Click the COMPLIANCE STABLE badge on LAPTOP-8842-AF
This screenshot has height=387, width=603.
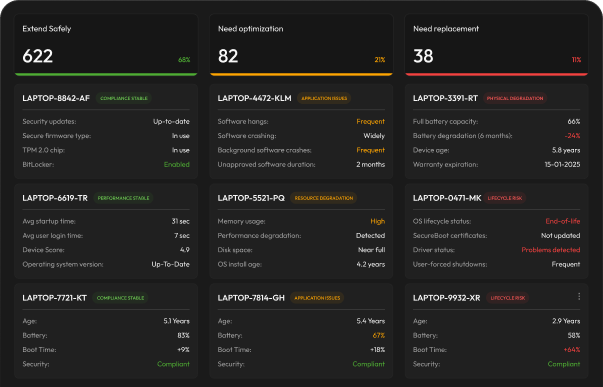click(124, 98)
